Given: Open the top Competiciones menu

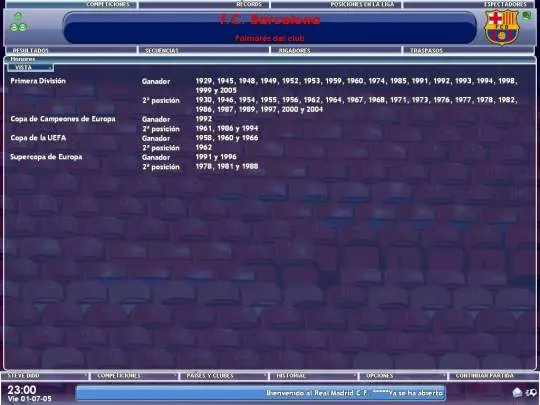Looking at the screenshot, I should coord(71,4).
